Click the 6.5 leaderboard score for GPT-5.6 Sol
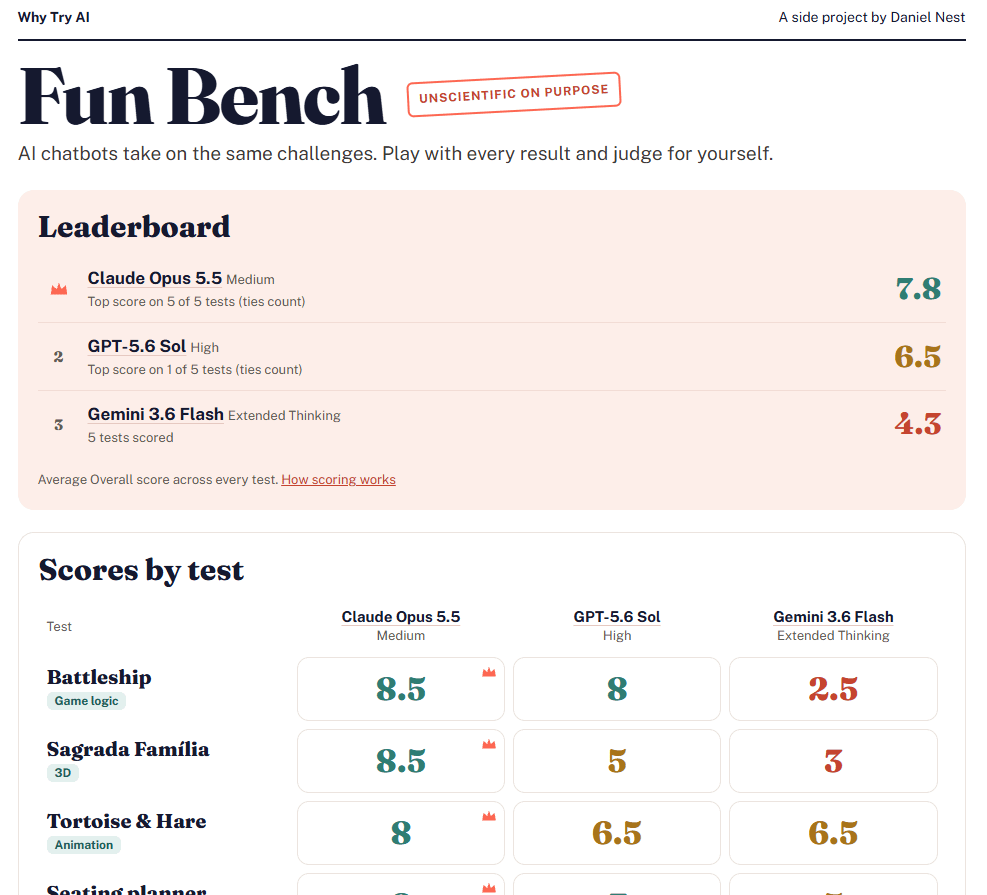This screenshot has height=895, width=987. click(918, 357)
